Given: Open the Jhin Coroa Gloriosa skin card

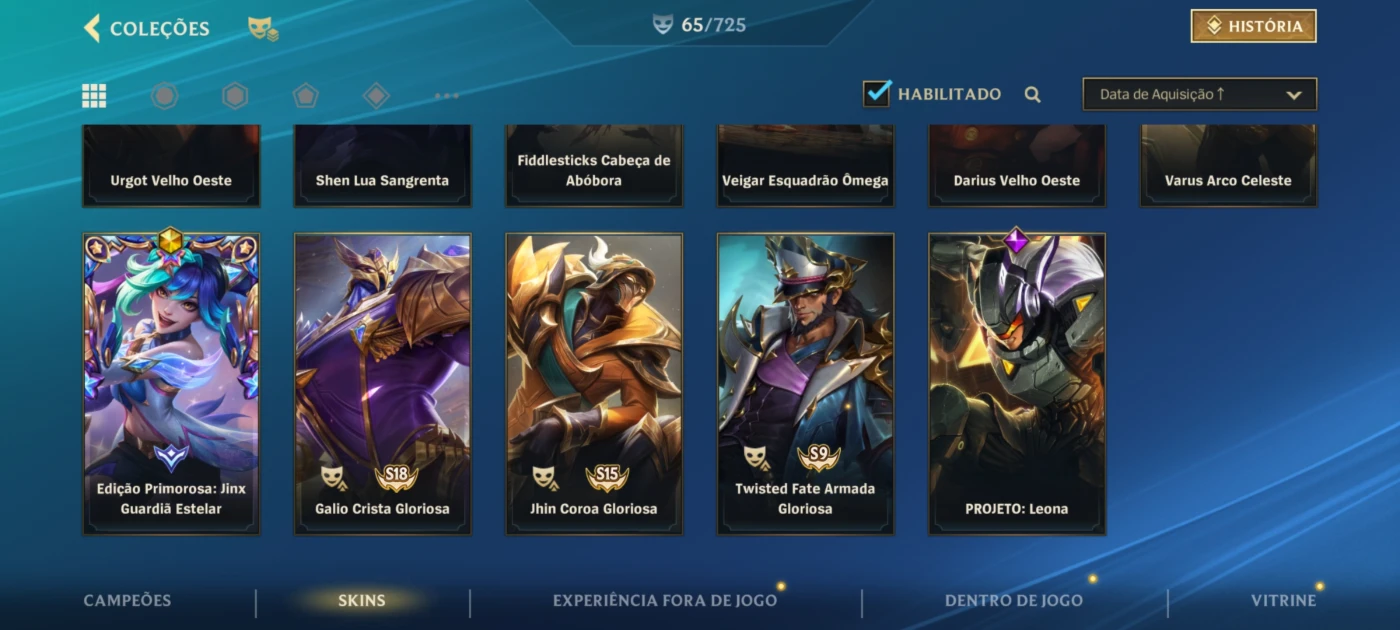Looking at the screenshot, I should coord(594,384).
